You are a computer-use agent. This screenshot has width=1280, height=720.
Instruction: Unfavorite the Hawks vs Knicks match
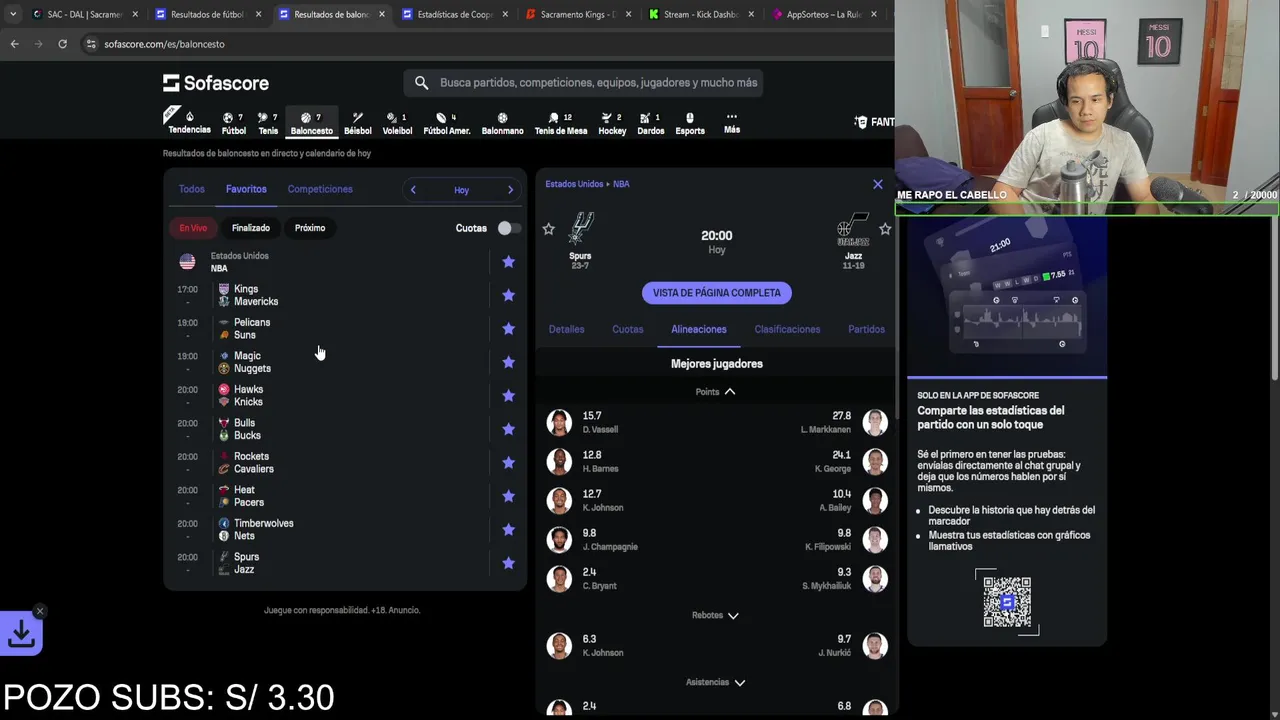click(508, 396)
